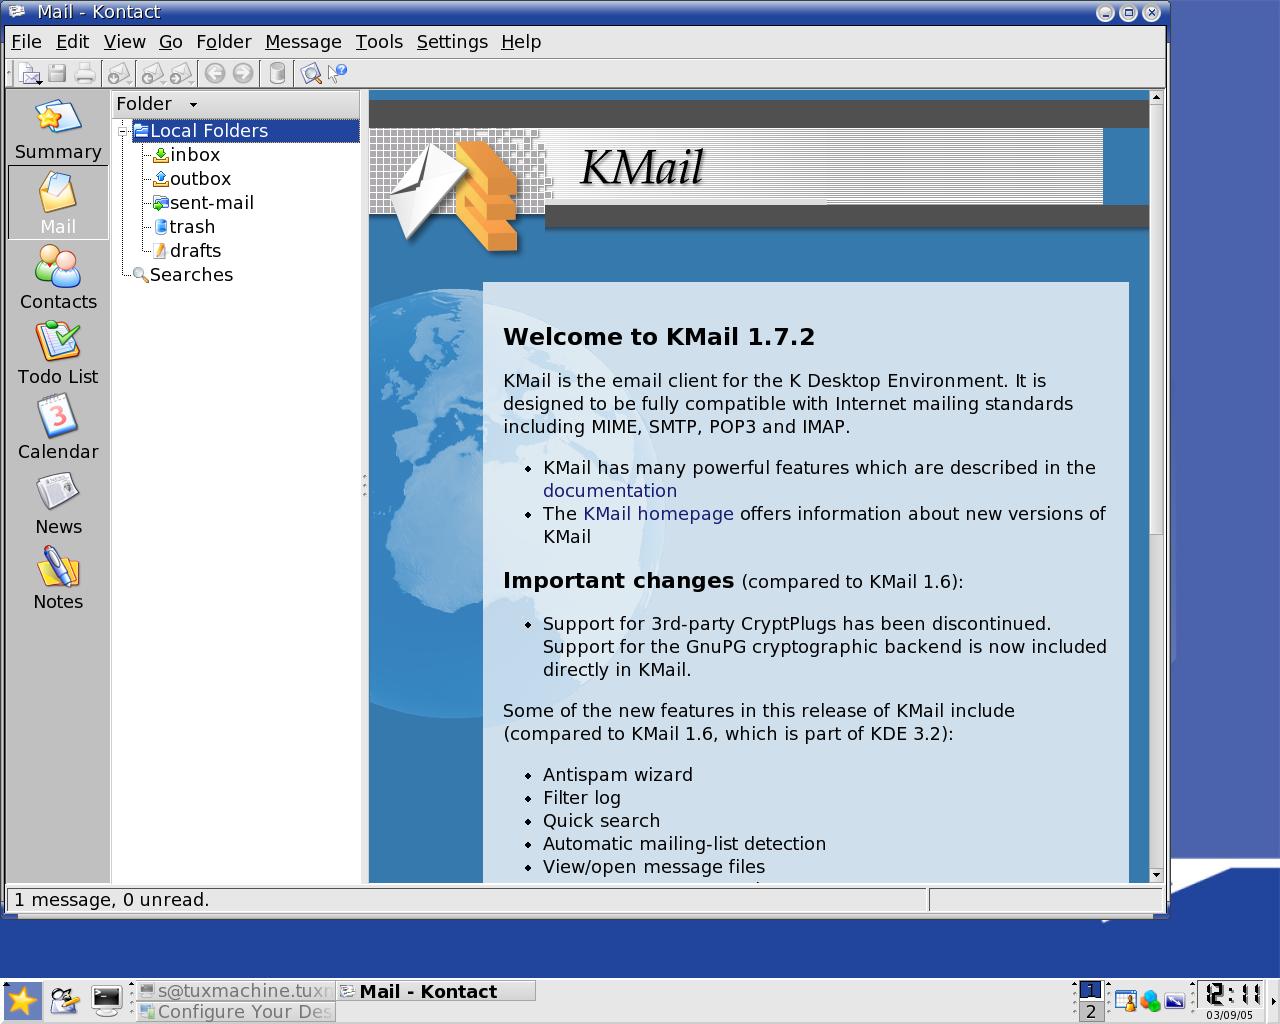This screenshot has width=1280, height=1024.
Task: Open the File menu
Action: tap(26, 42)
